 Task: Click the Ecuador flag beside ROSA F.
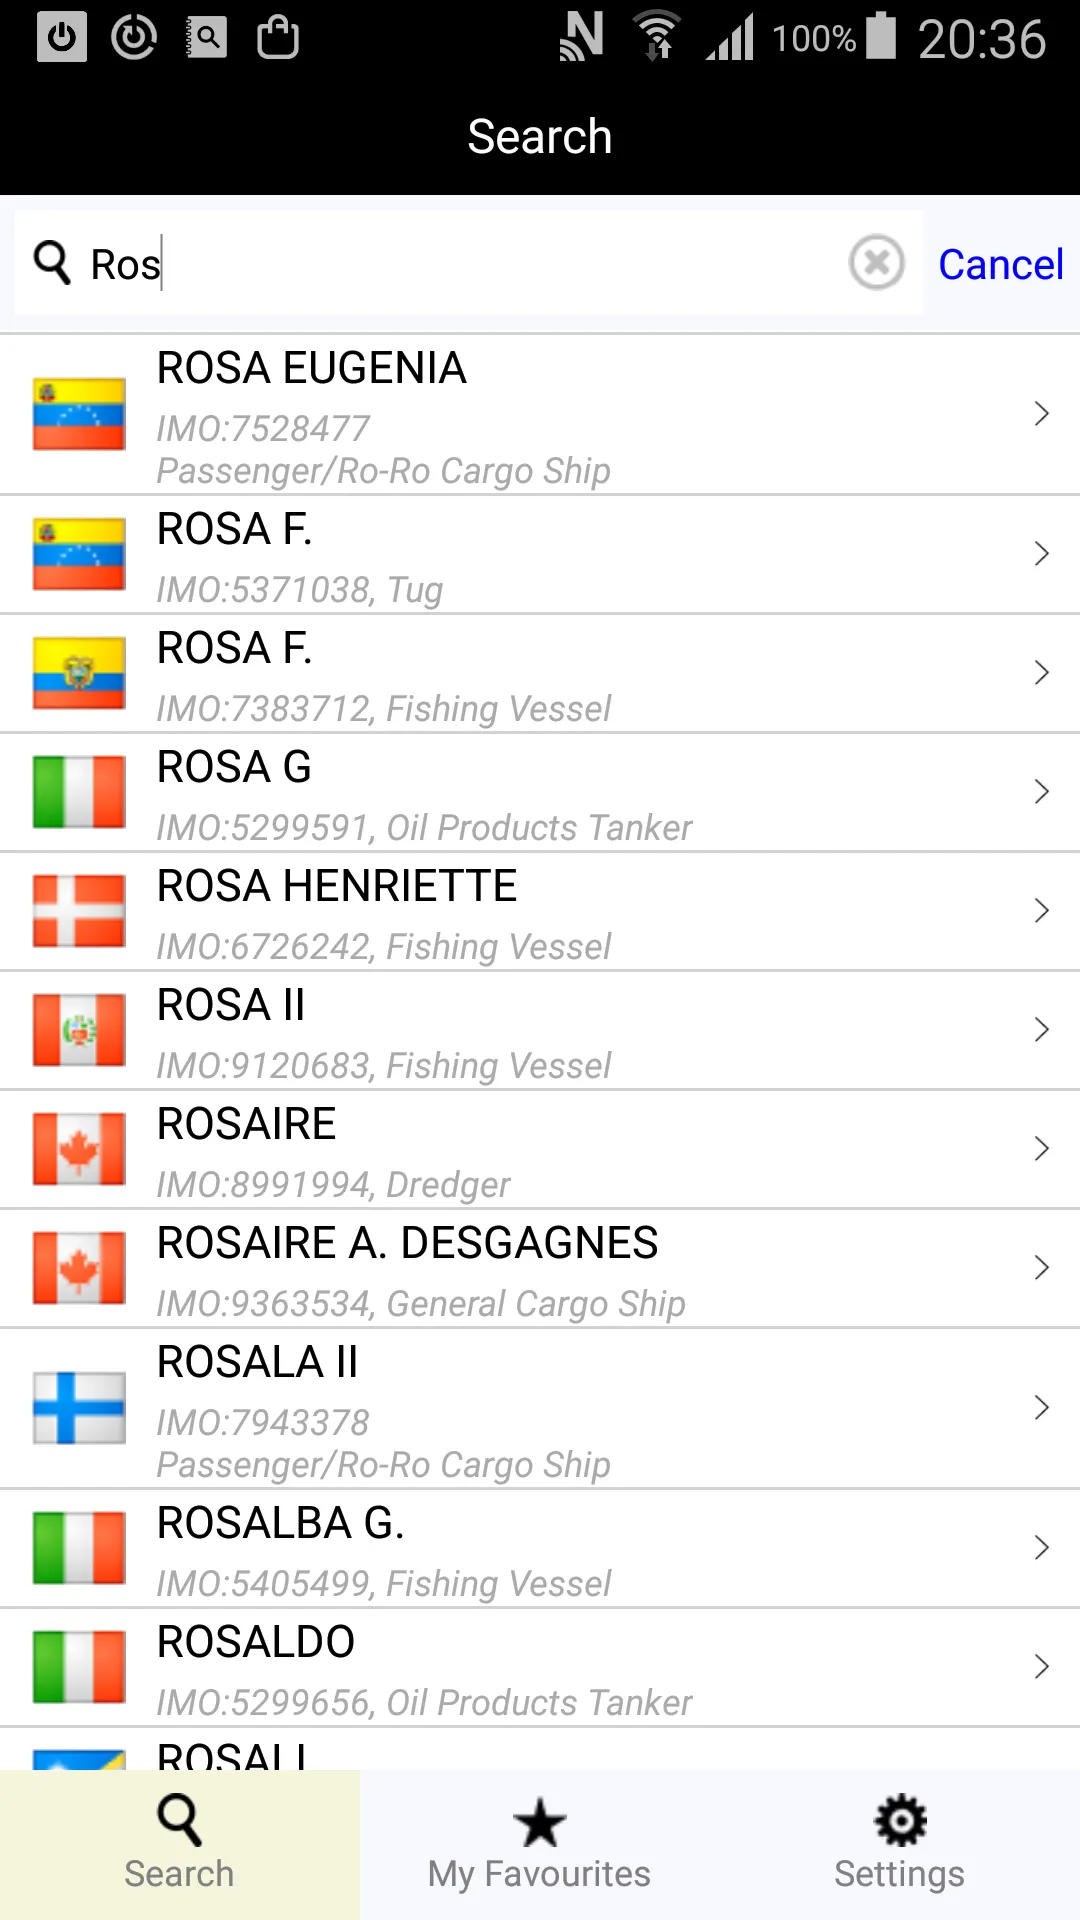[79, 673]
